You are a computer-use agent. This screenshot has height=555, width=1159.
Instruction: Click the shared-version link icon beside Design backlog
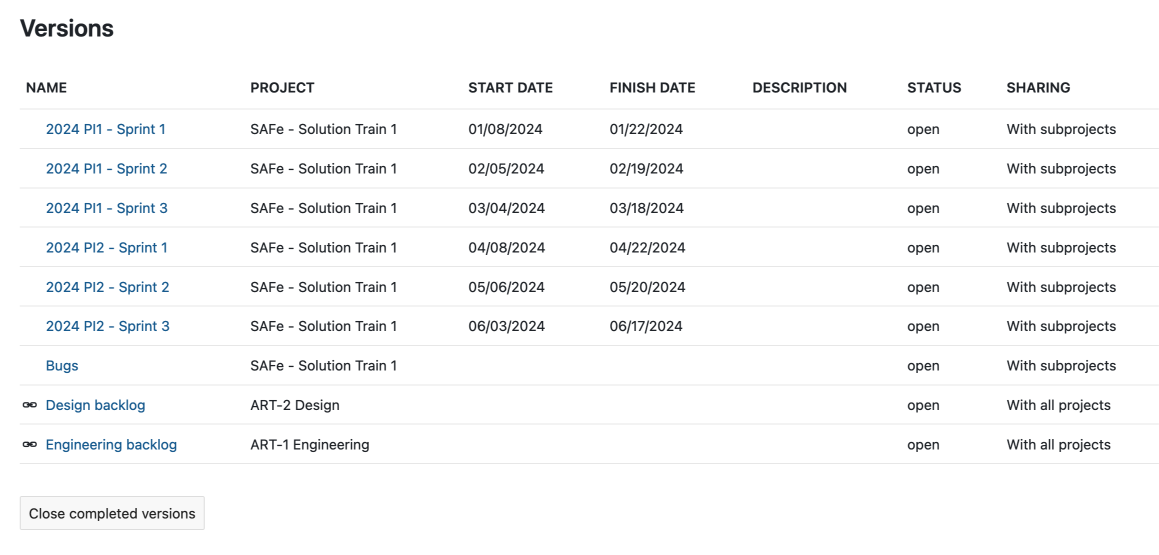[x=29, y=405]
